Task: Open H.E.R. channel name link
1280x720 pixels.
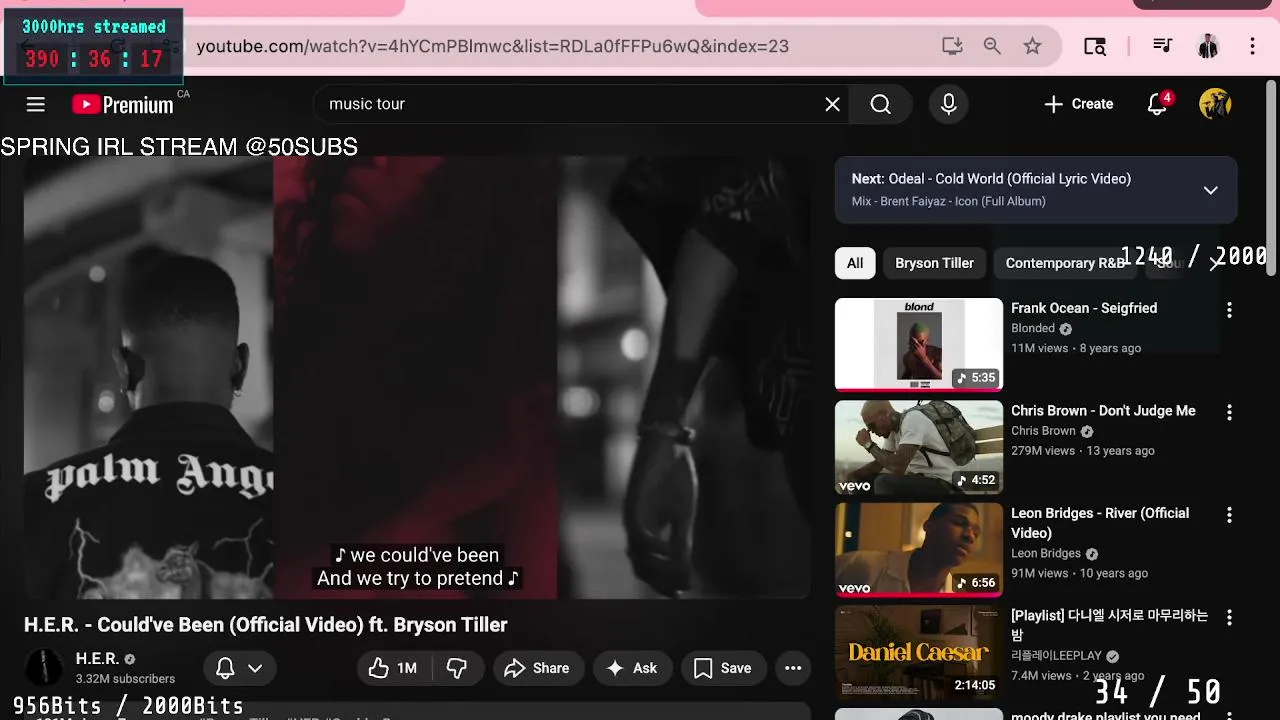Action: tap(97, 659)
